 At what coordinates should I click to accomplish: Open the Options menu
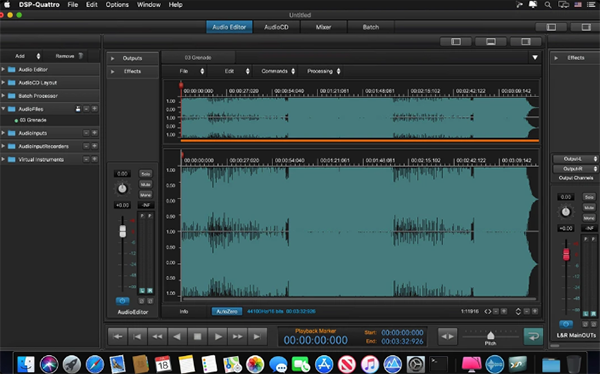click(117, 5)
